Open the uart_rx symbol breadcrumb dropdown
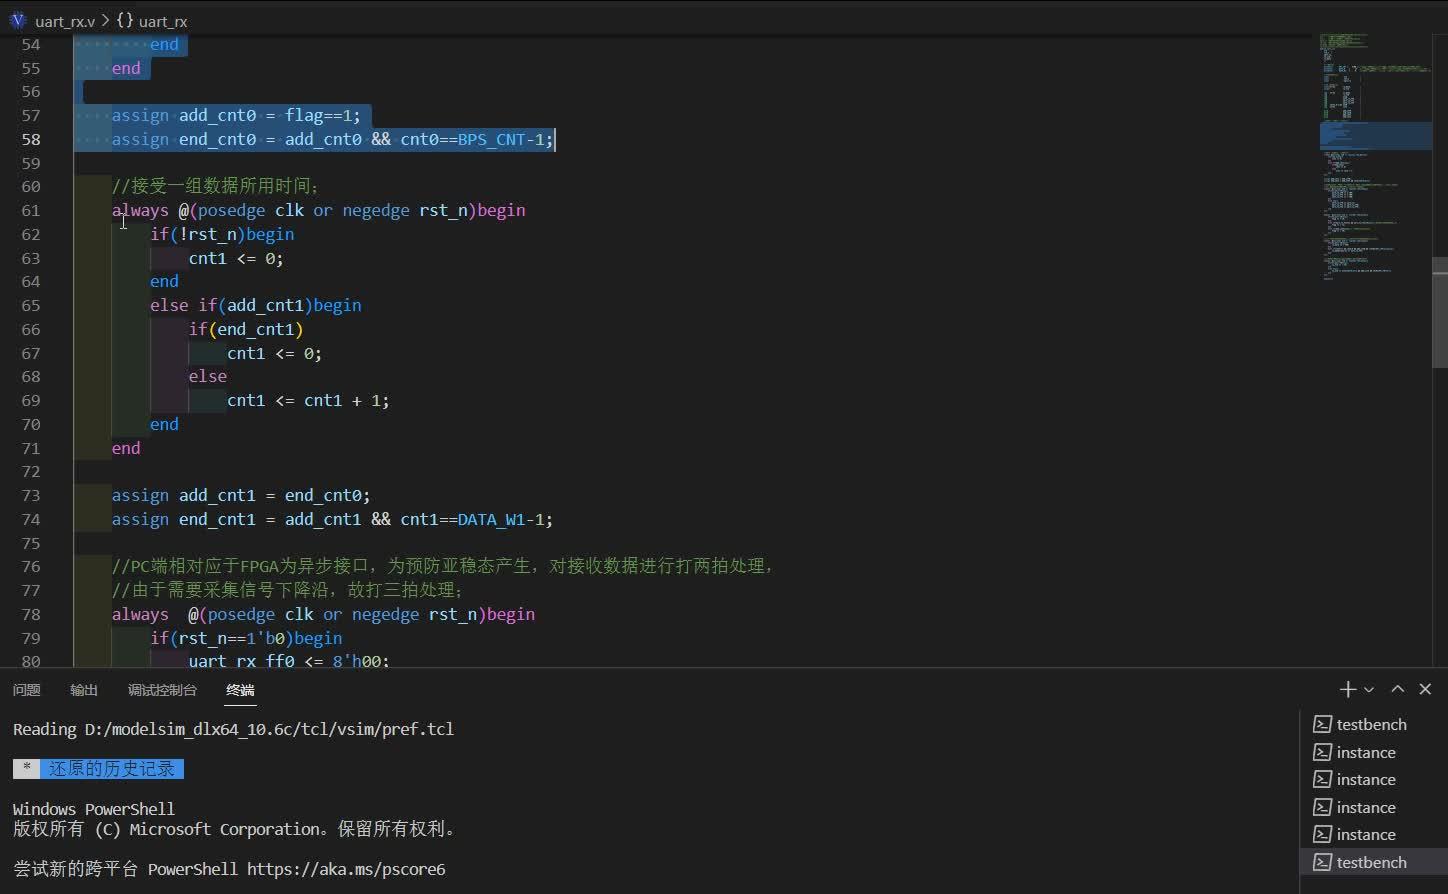The height and width of the screenshot is (894, 1448). tap(163, 20)
